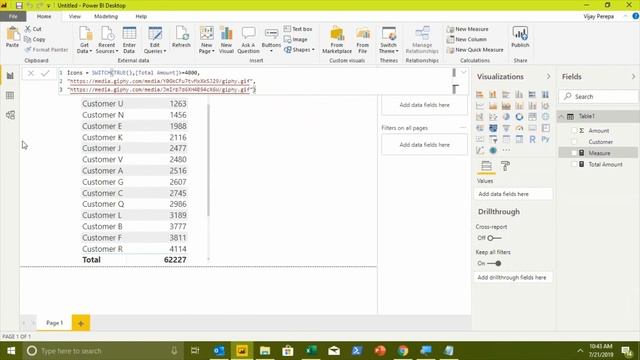Image resolution: width=640 pixels, height=360 pixels.
Task: Open the Recent Sources dropdown
Action: (107, 48)
